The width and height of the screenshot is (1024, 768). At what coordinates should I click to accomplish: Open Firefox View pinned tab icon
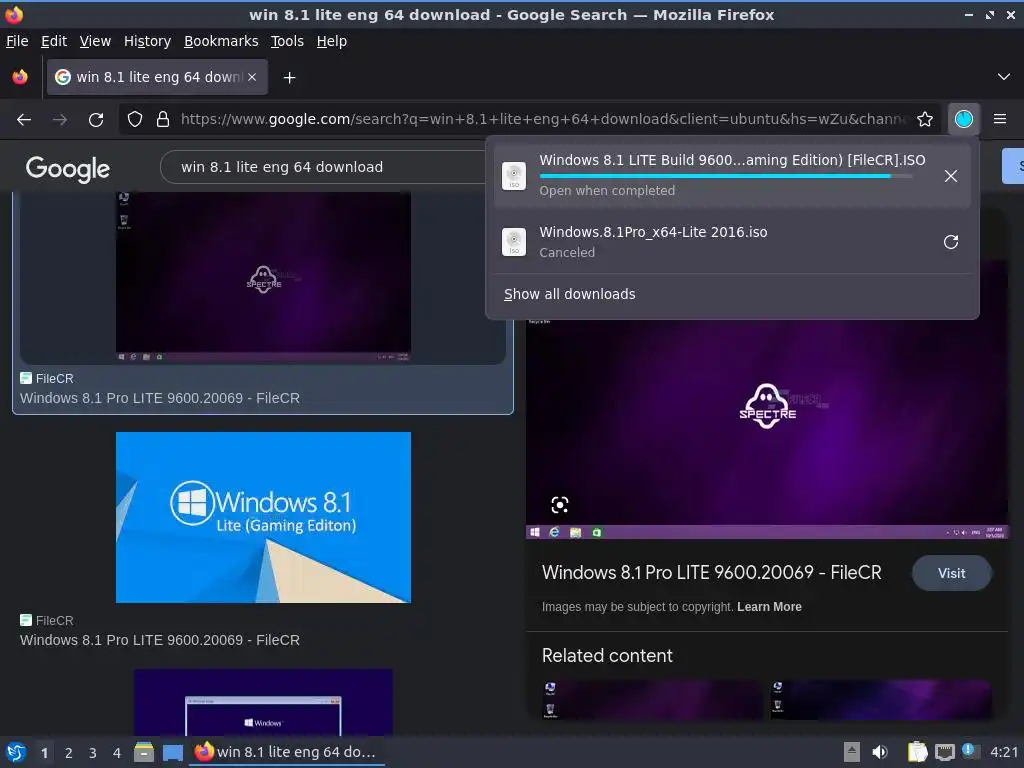tap(20, 77)
